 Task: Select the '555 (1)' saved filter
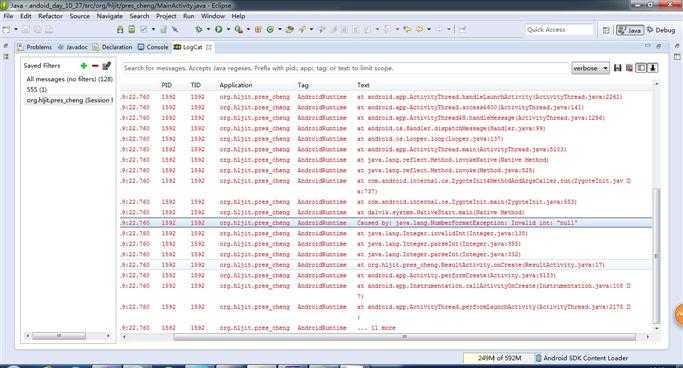[37, 90]
